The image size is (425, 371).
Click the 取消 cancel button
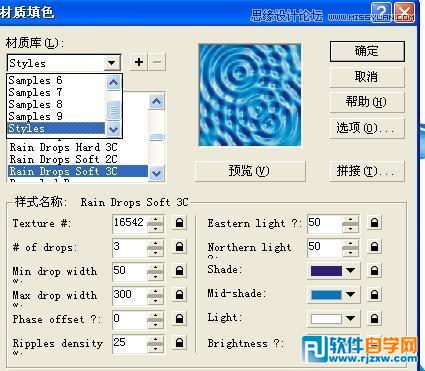367,77
